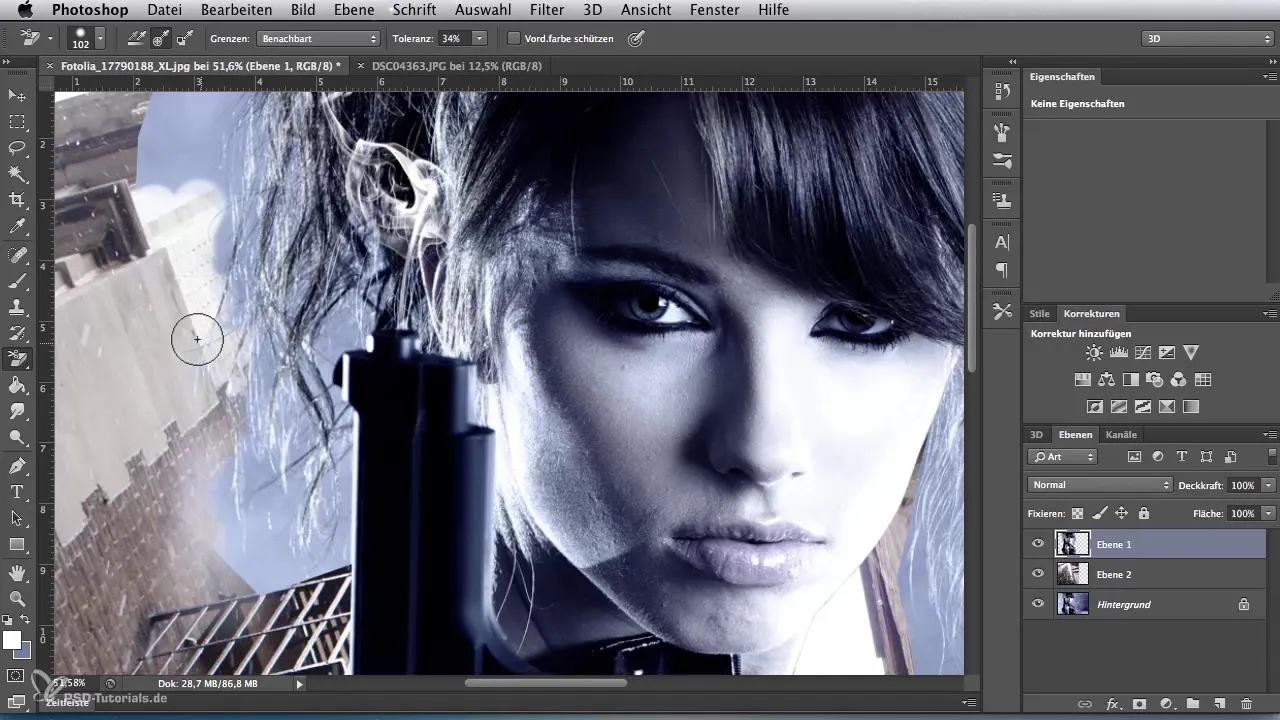Add a layer mask
This screenshot has width=1280, height=720.
[1138, 704]
